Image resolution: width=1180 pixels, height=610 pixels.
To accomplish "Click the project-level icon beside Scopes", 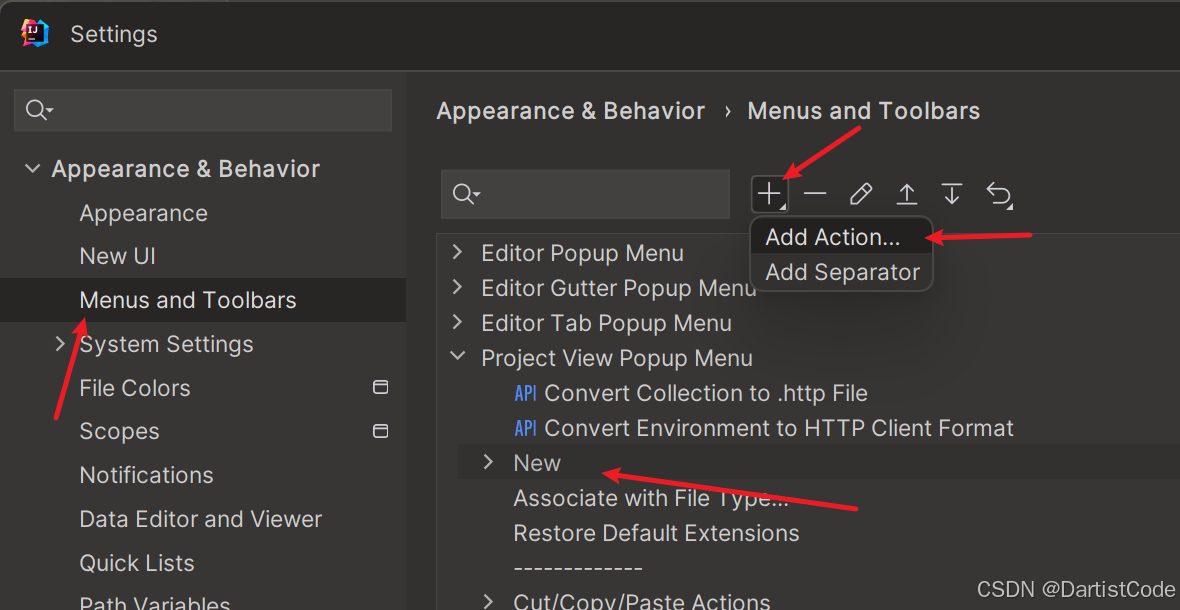I will click(x=380, y=431).
